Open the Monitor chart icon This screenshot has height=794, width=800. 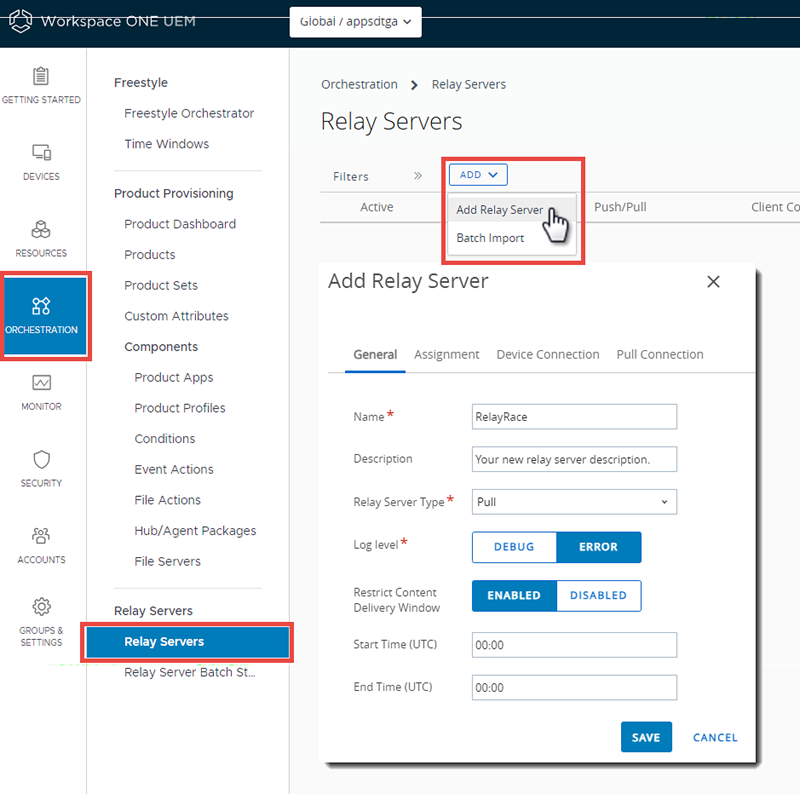coord(41,383)
